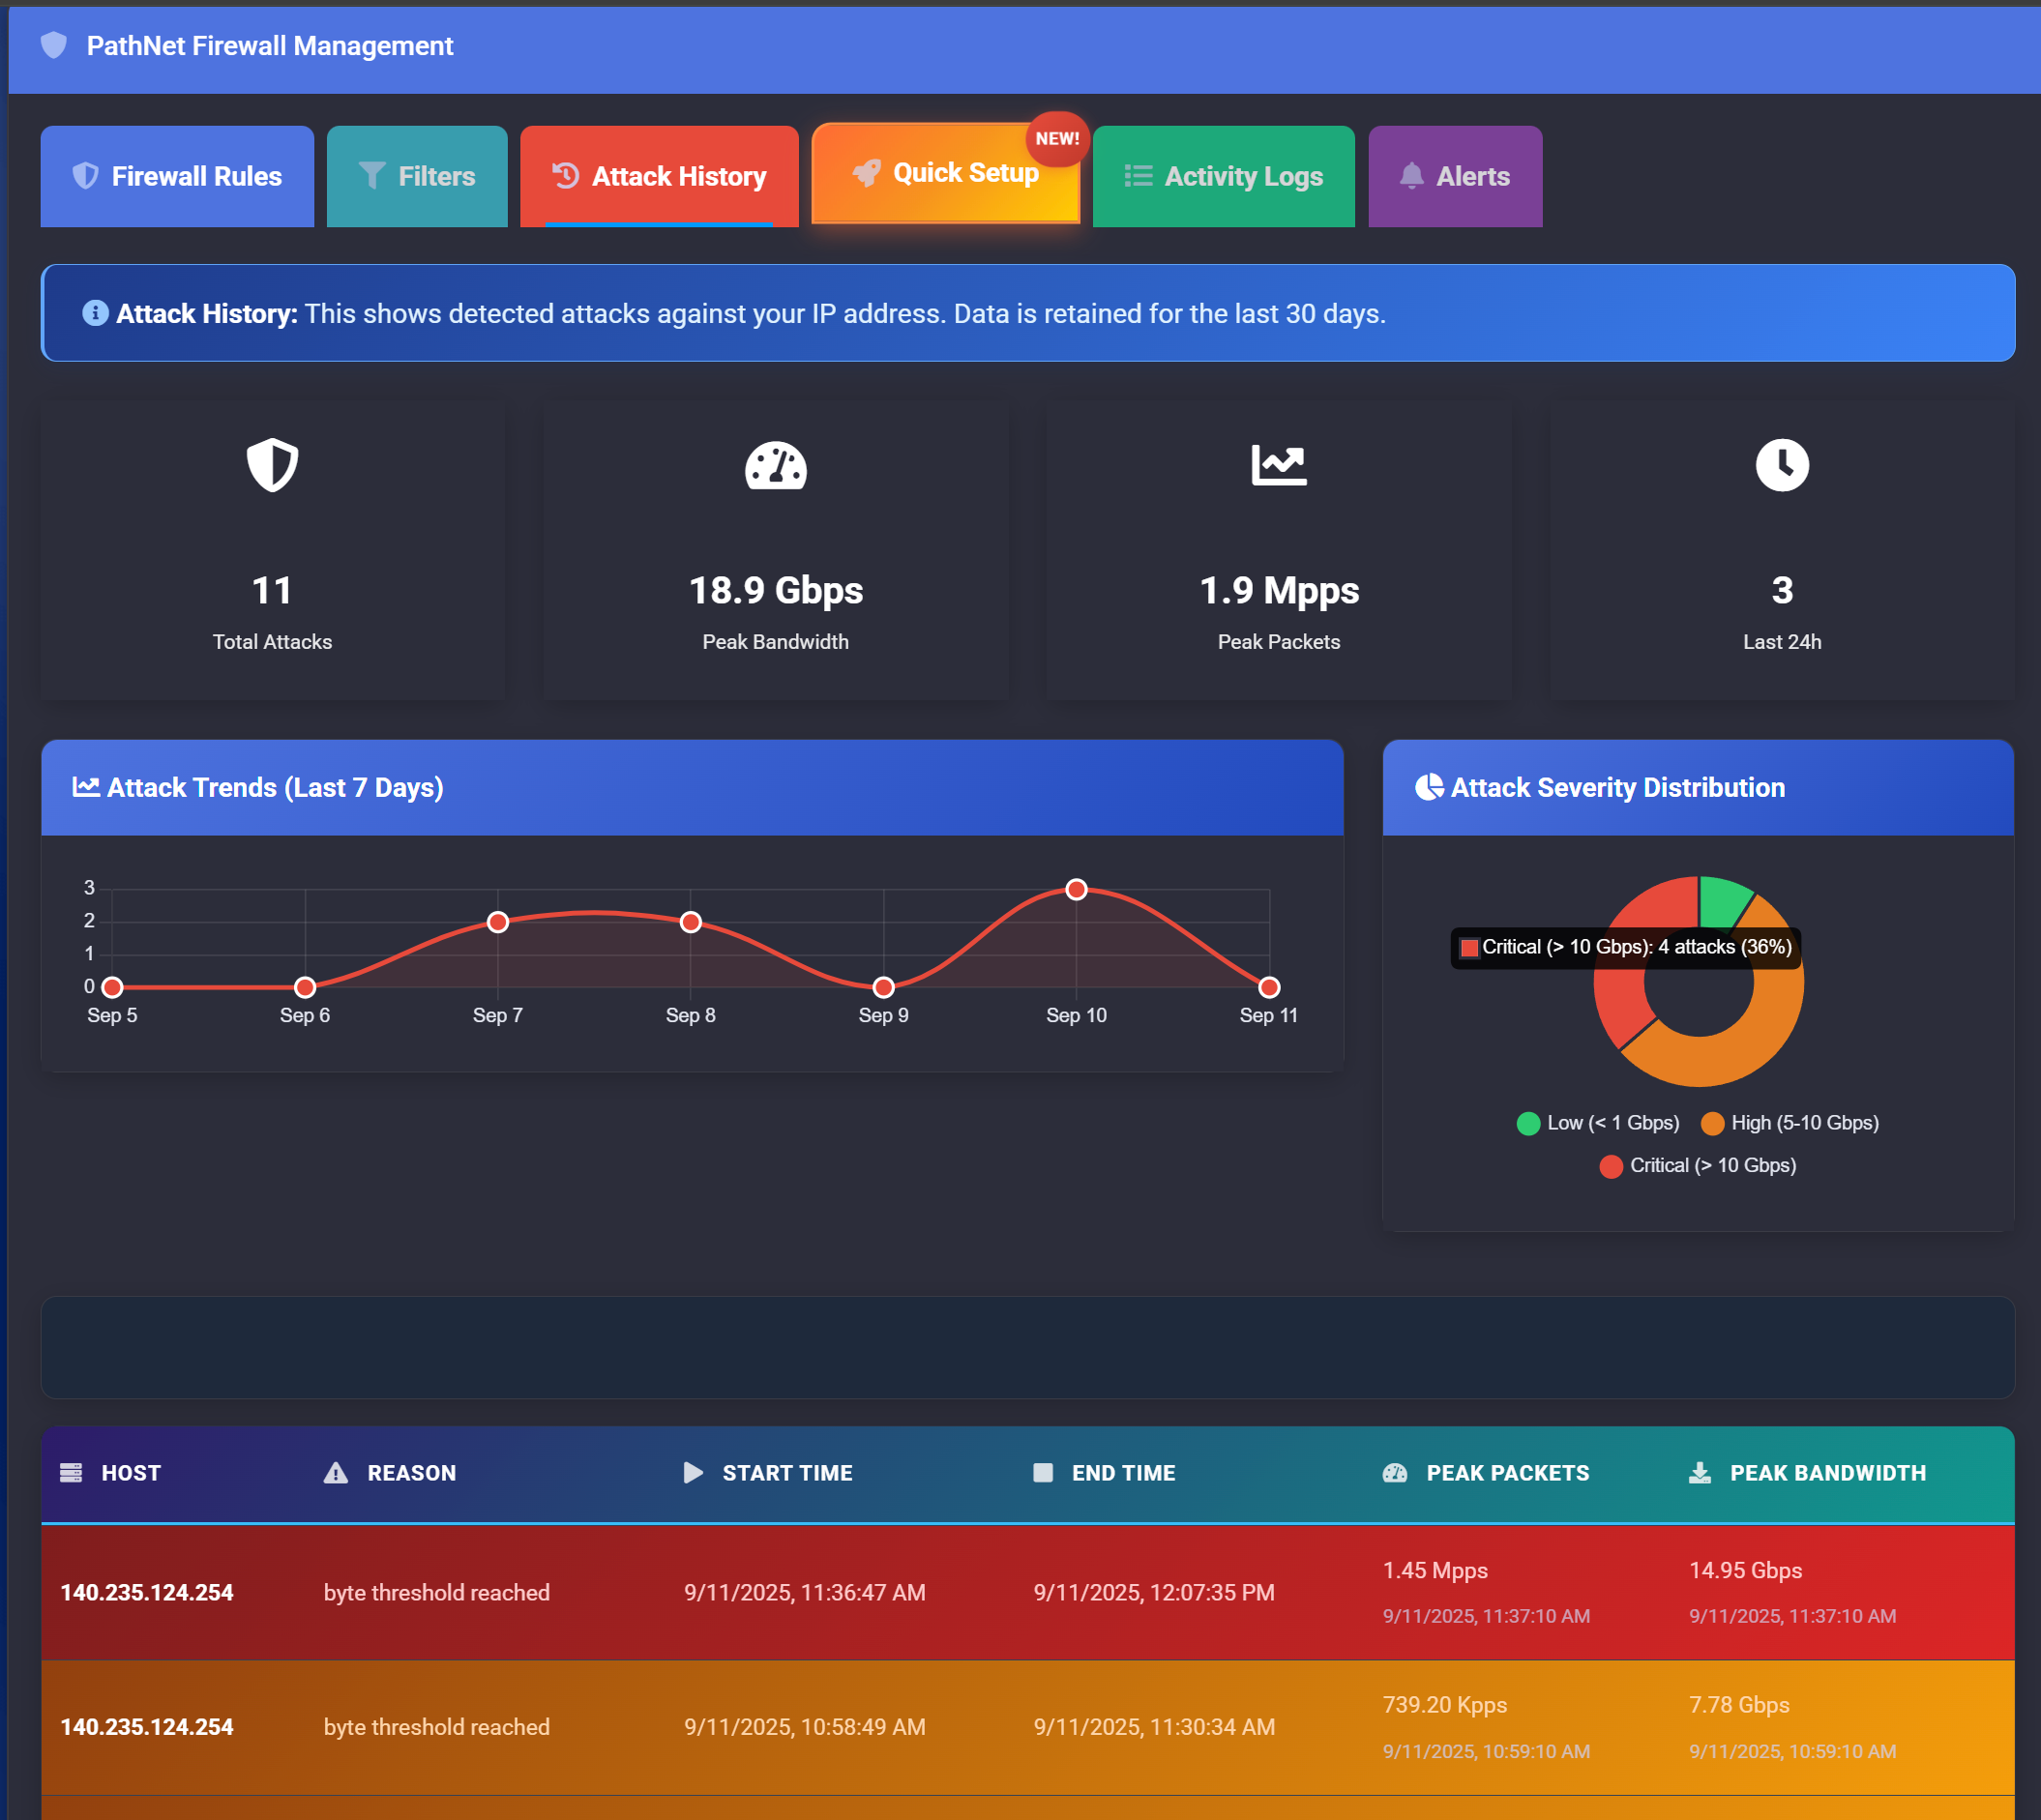This screenshot has height=1820, width=2041.
Task: Click the gauge icon above Peak Bandwidth
Action: [775, 465]
